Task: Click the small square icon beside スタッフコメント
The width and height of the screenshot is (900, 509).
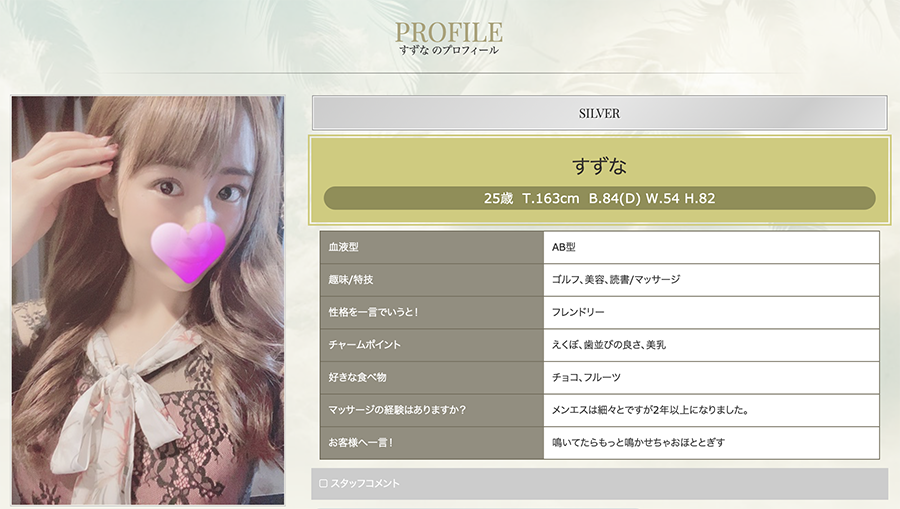Action: tap(323, 484)
